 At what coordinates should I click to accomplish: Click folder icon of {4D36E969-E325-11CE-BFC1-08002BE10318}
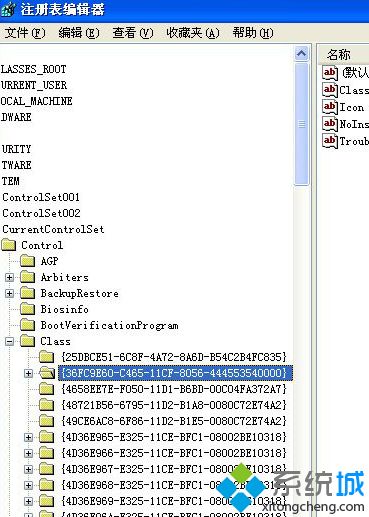46,501
